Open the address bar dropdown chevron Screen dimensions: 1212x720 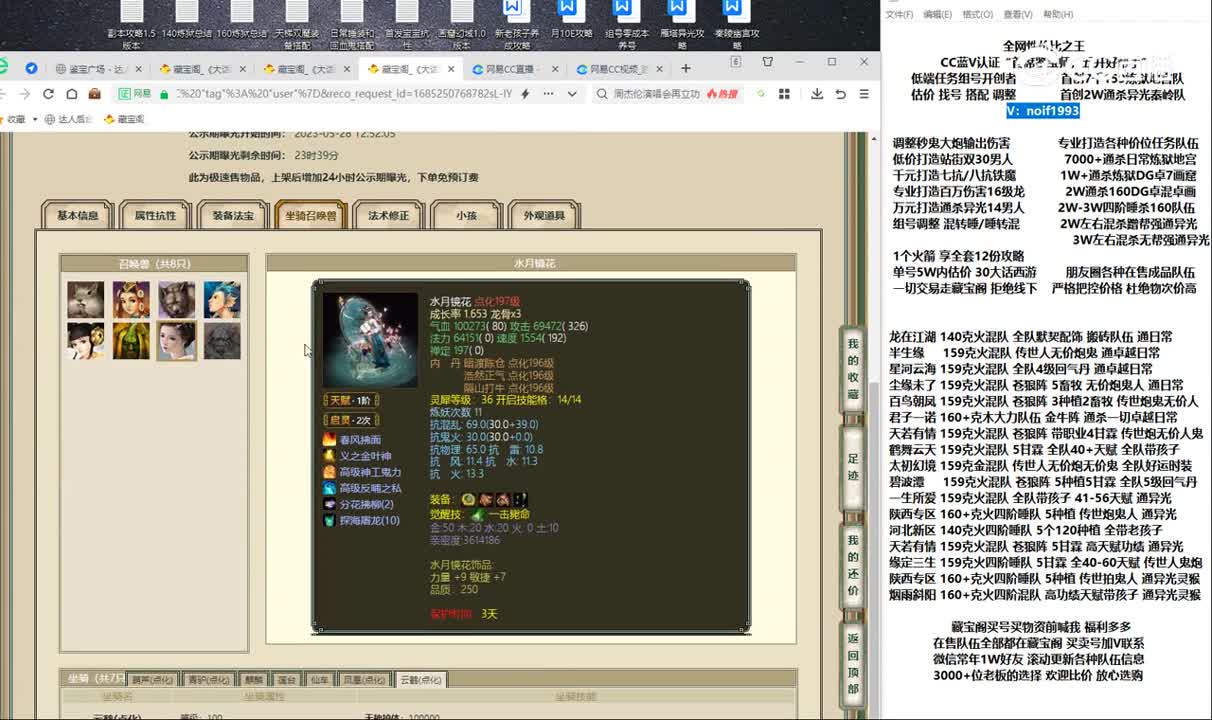[572, 94]
